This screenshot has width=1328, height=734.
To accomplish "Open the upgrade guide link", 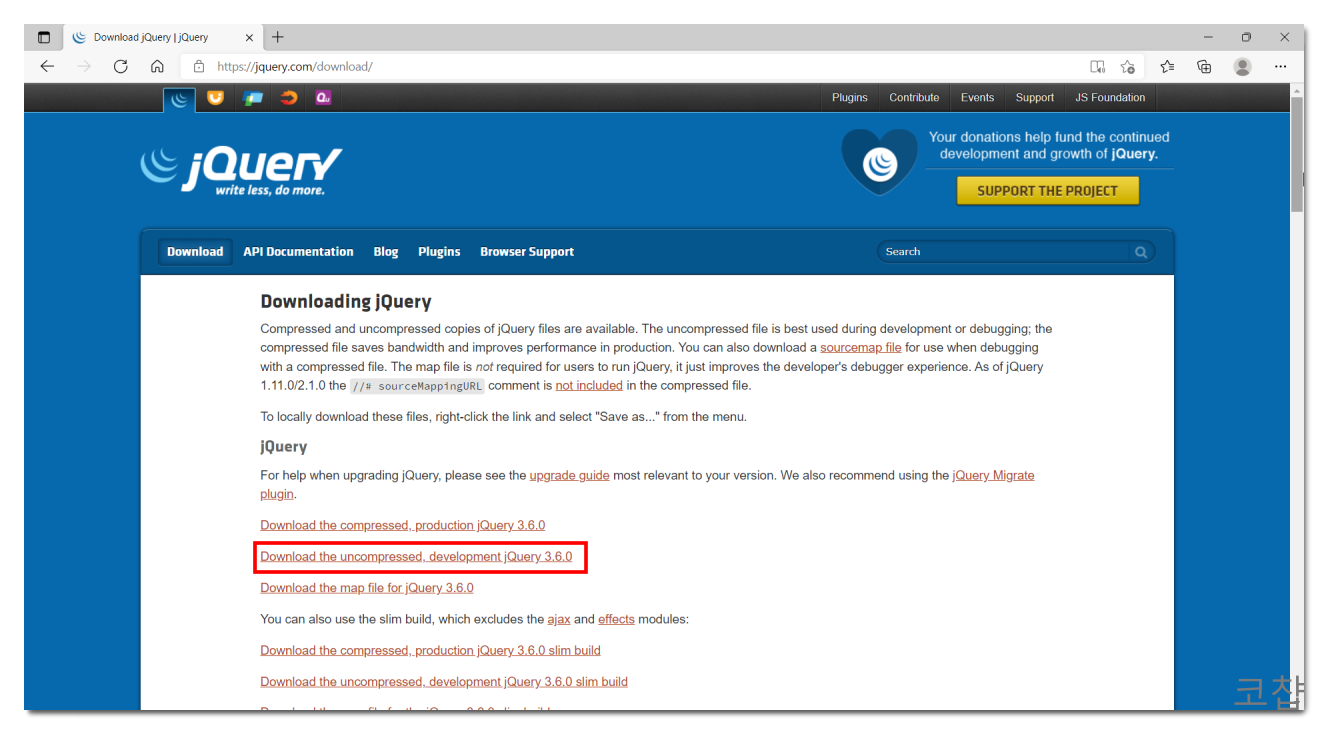I will pos(569,476).
